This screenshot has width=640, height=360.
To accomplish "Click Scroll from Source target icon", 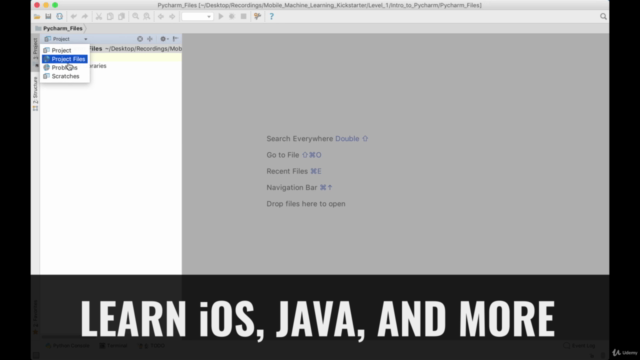I will [x=140, y=39].
